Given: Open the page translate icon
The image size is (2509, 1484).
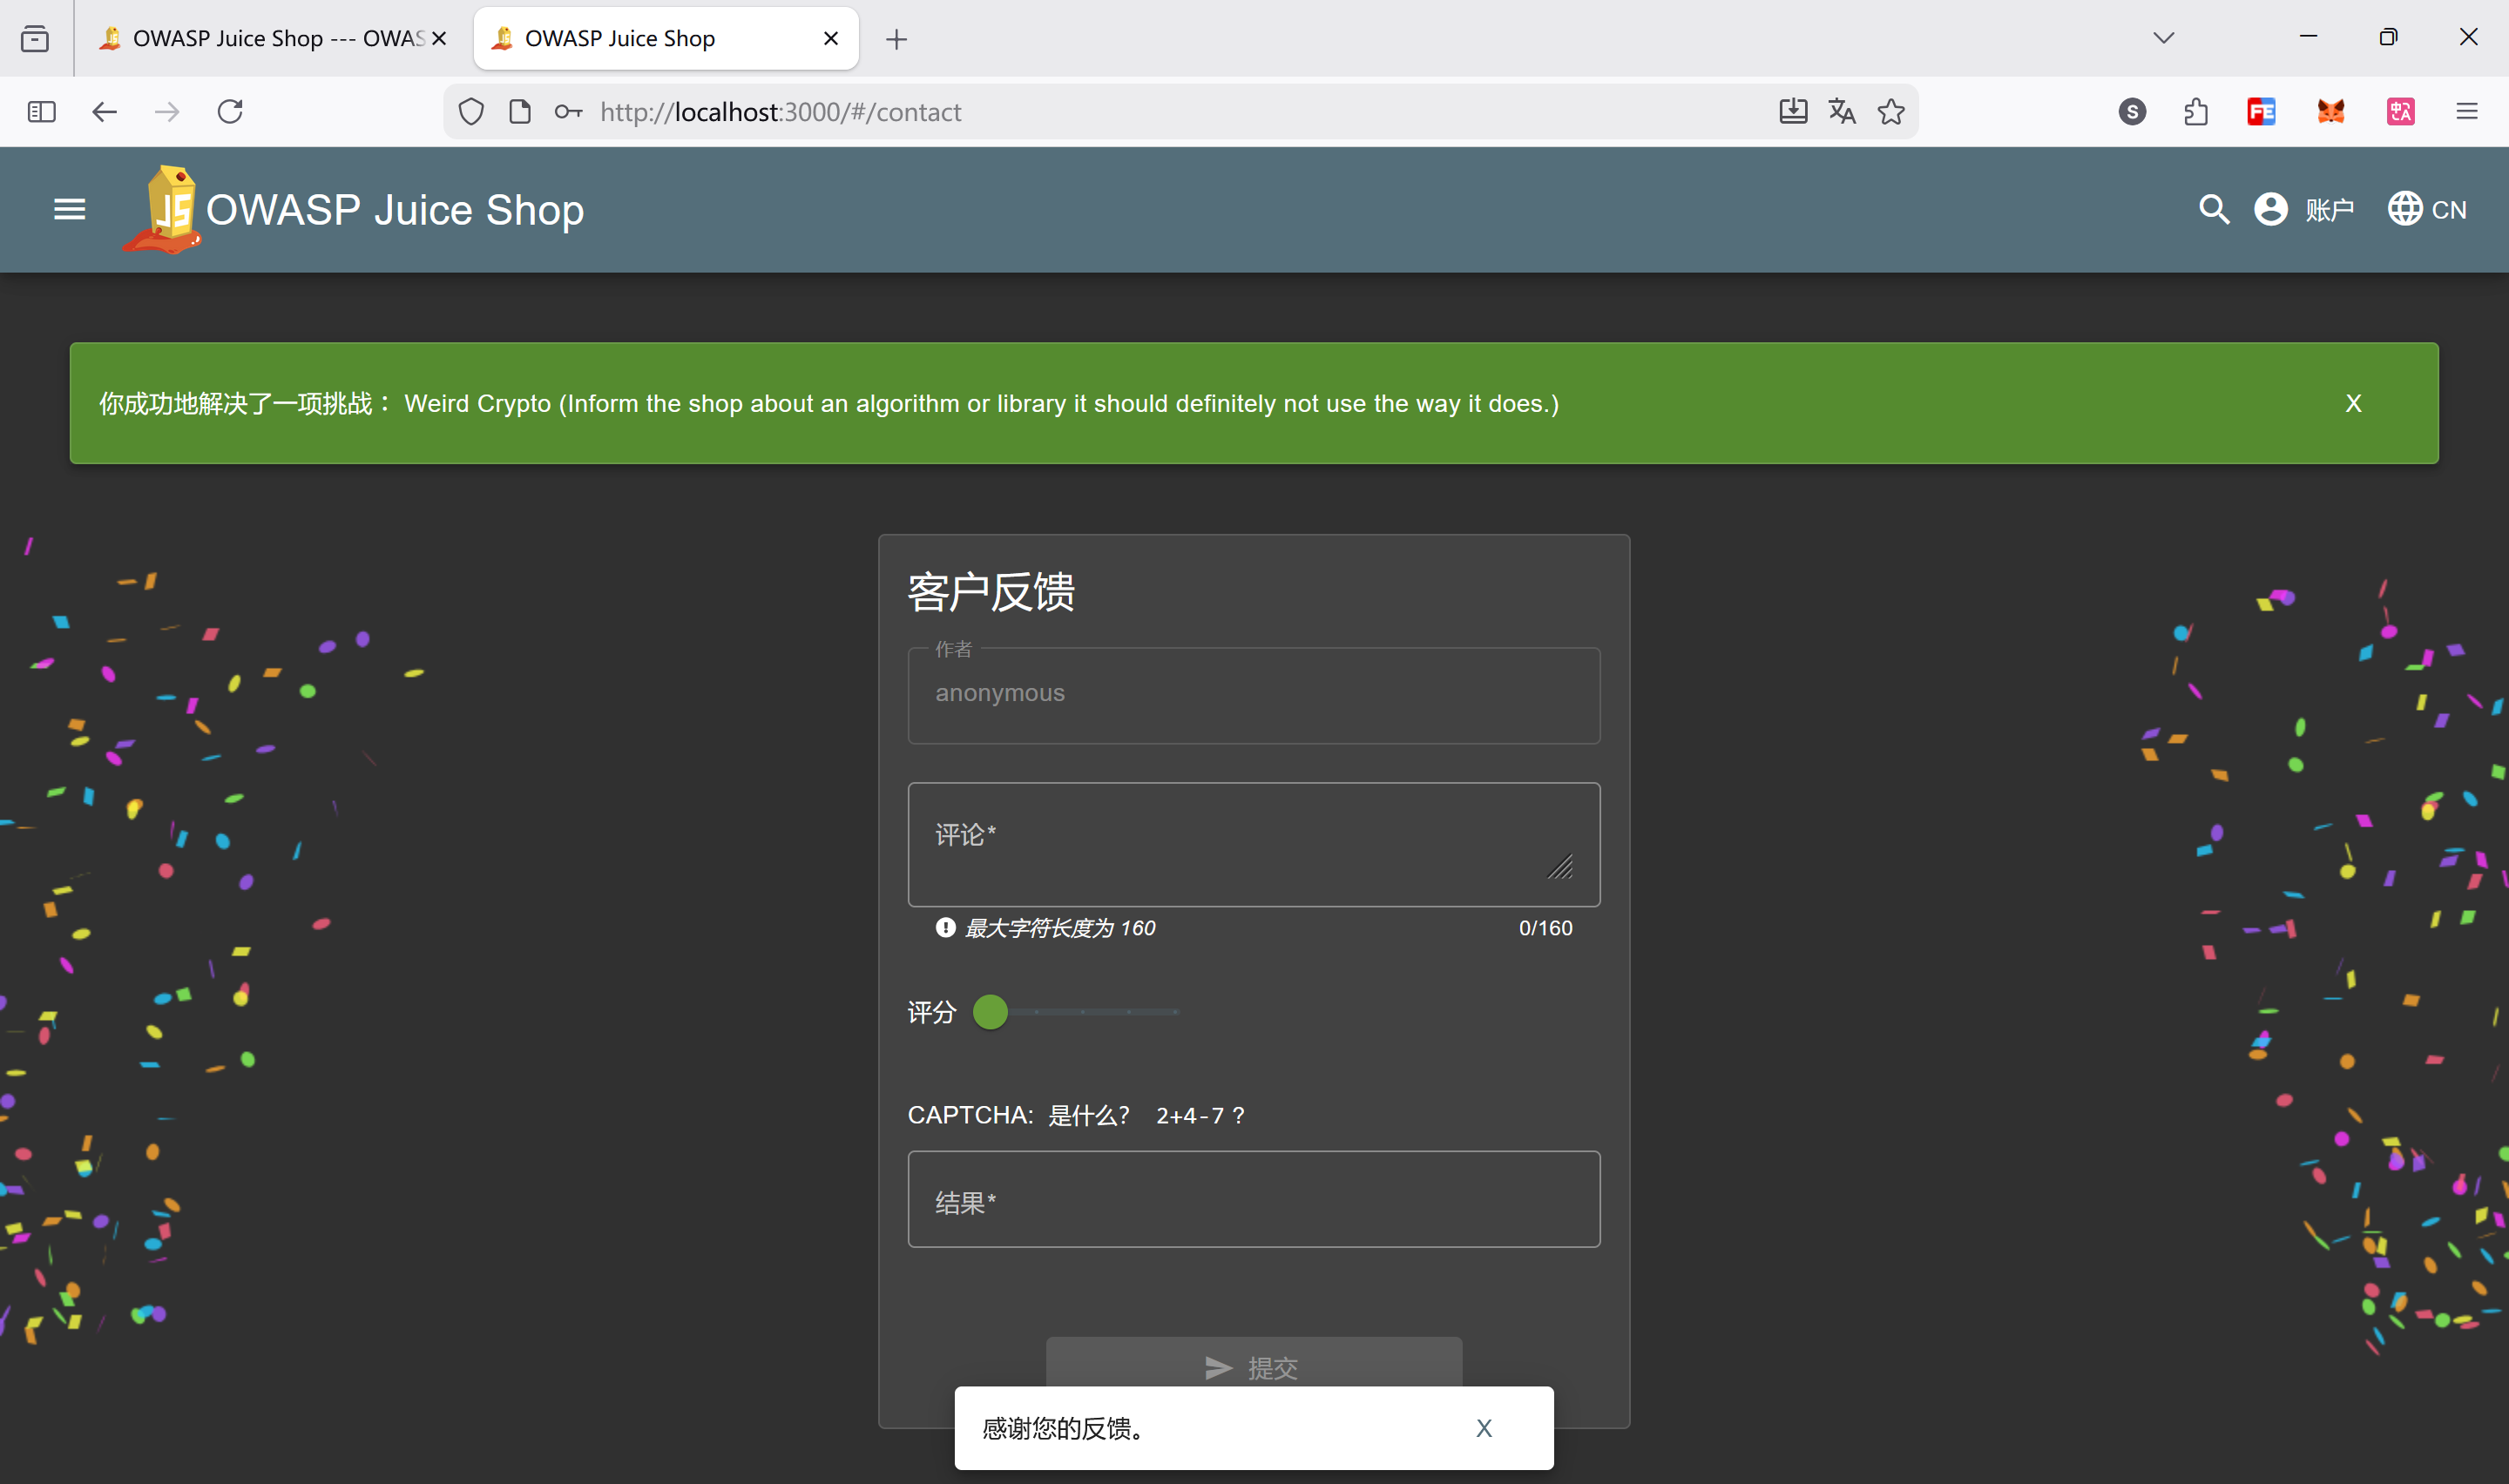Looking at the screenshot, I should [x=1841, y=111].
